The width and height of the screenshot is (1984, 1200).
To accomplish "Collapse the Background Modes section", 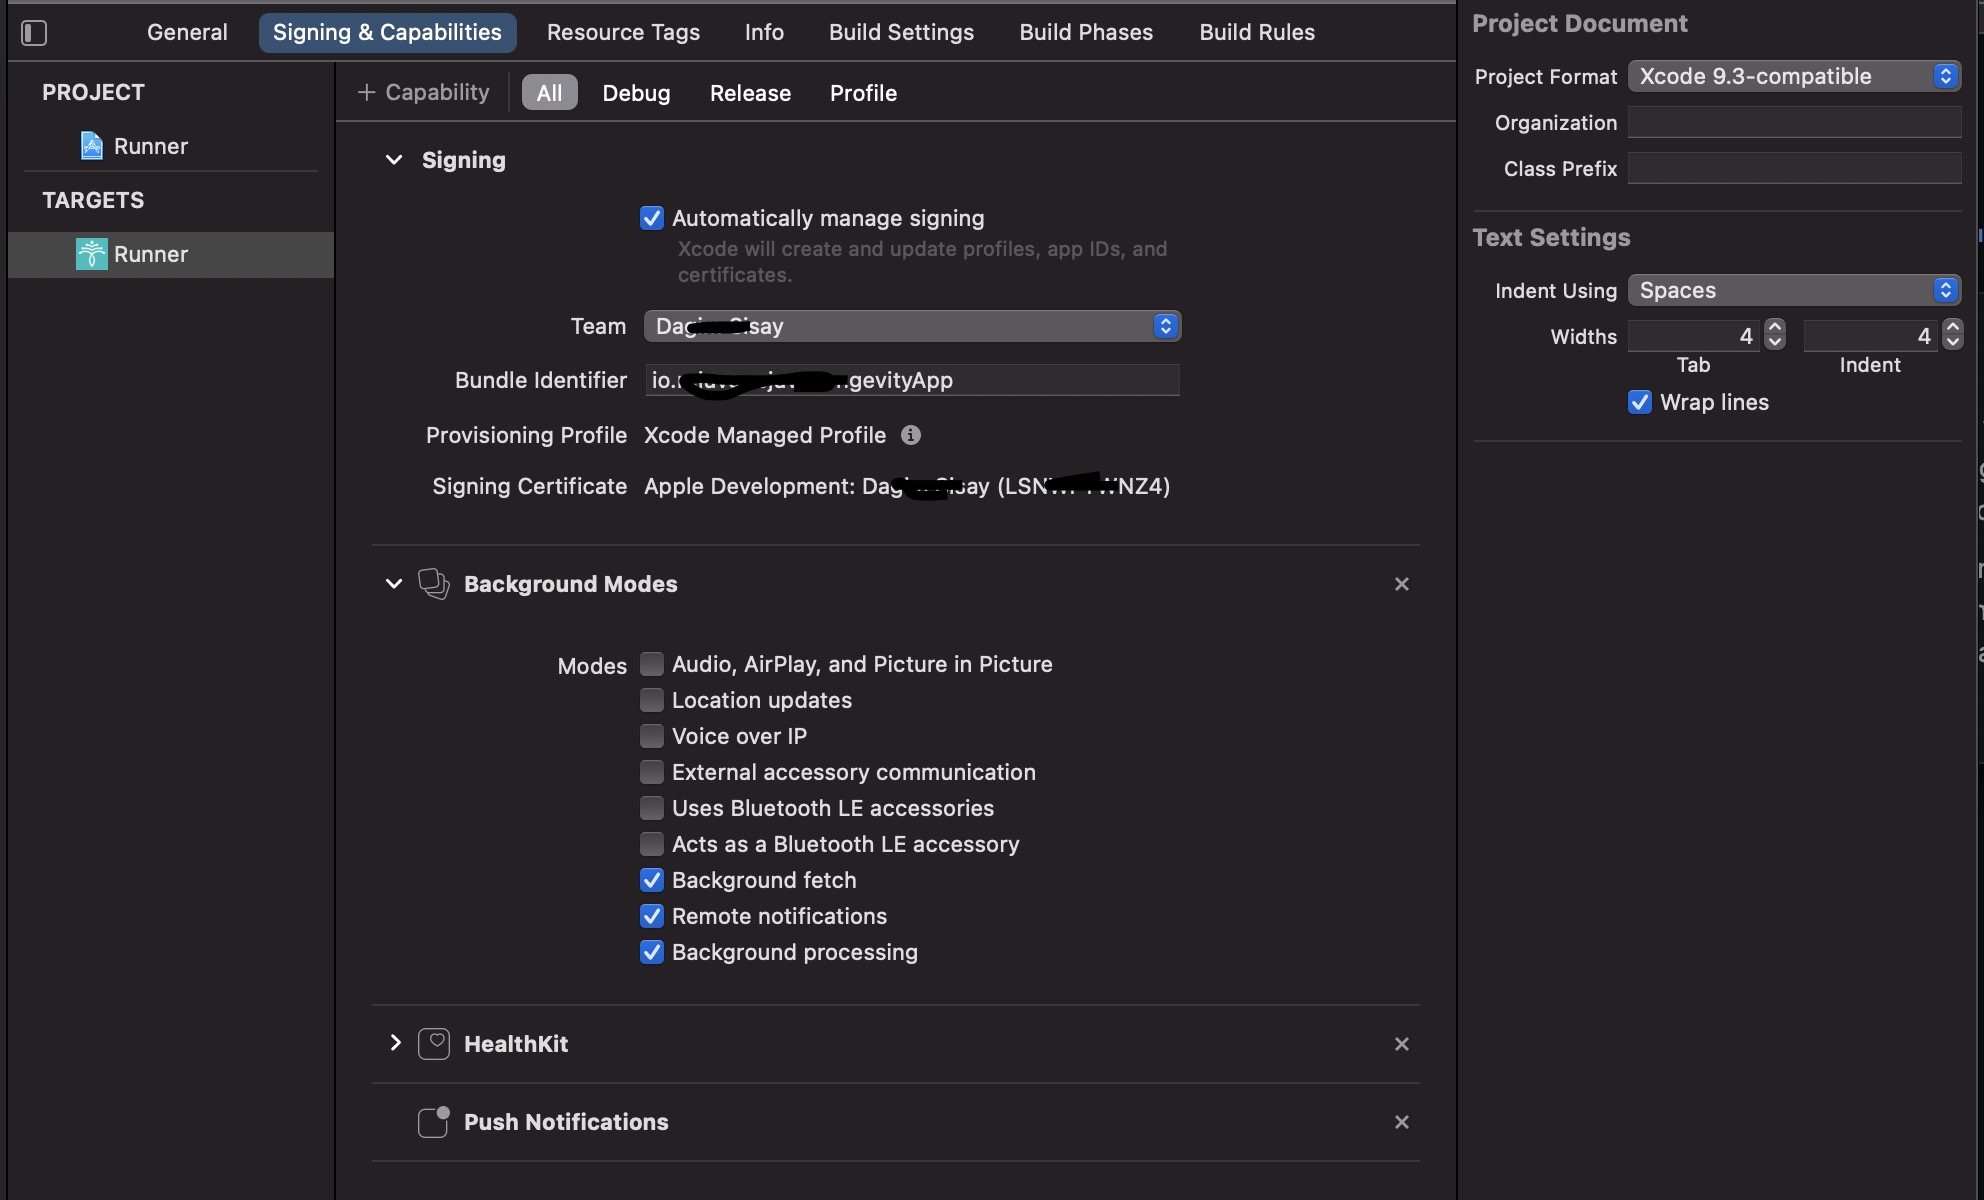I will coord(394,584).
